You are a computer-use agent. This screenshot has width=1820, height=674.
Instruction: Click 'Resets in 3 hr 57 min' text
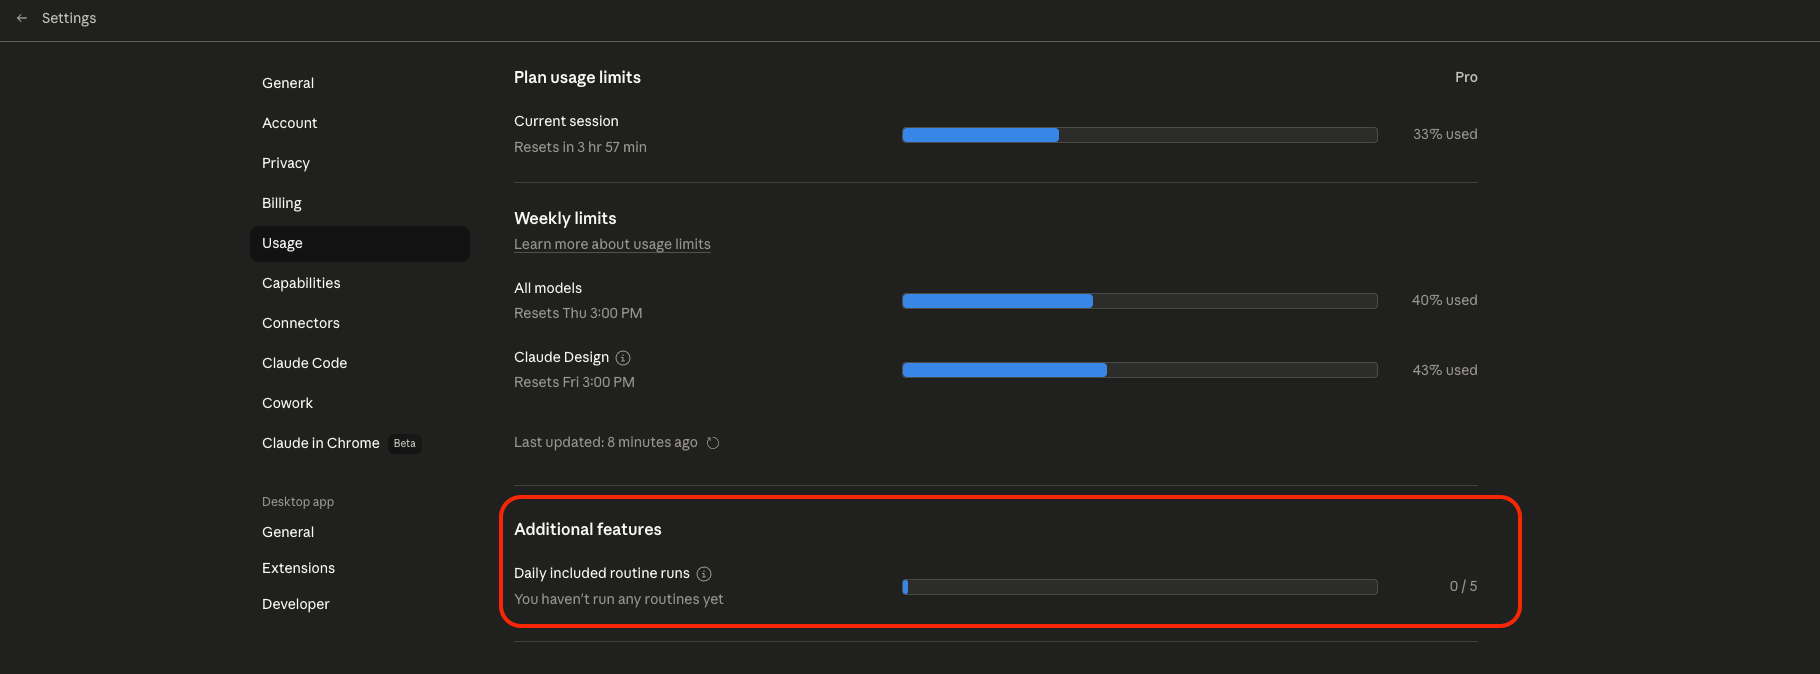pos(580,147)
